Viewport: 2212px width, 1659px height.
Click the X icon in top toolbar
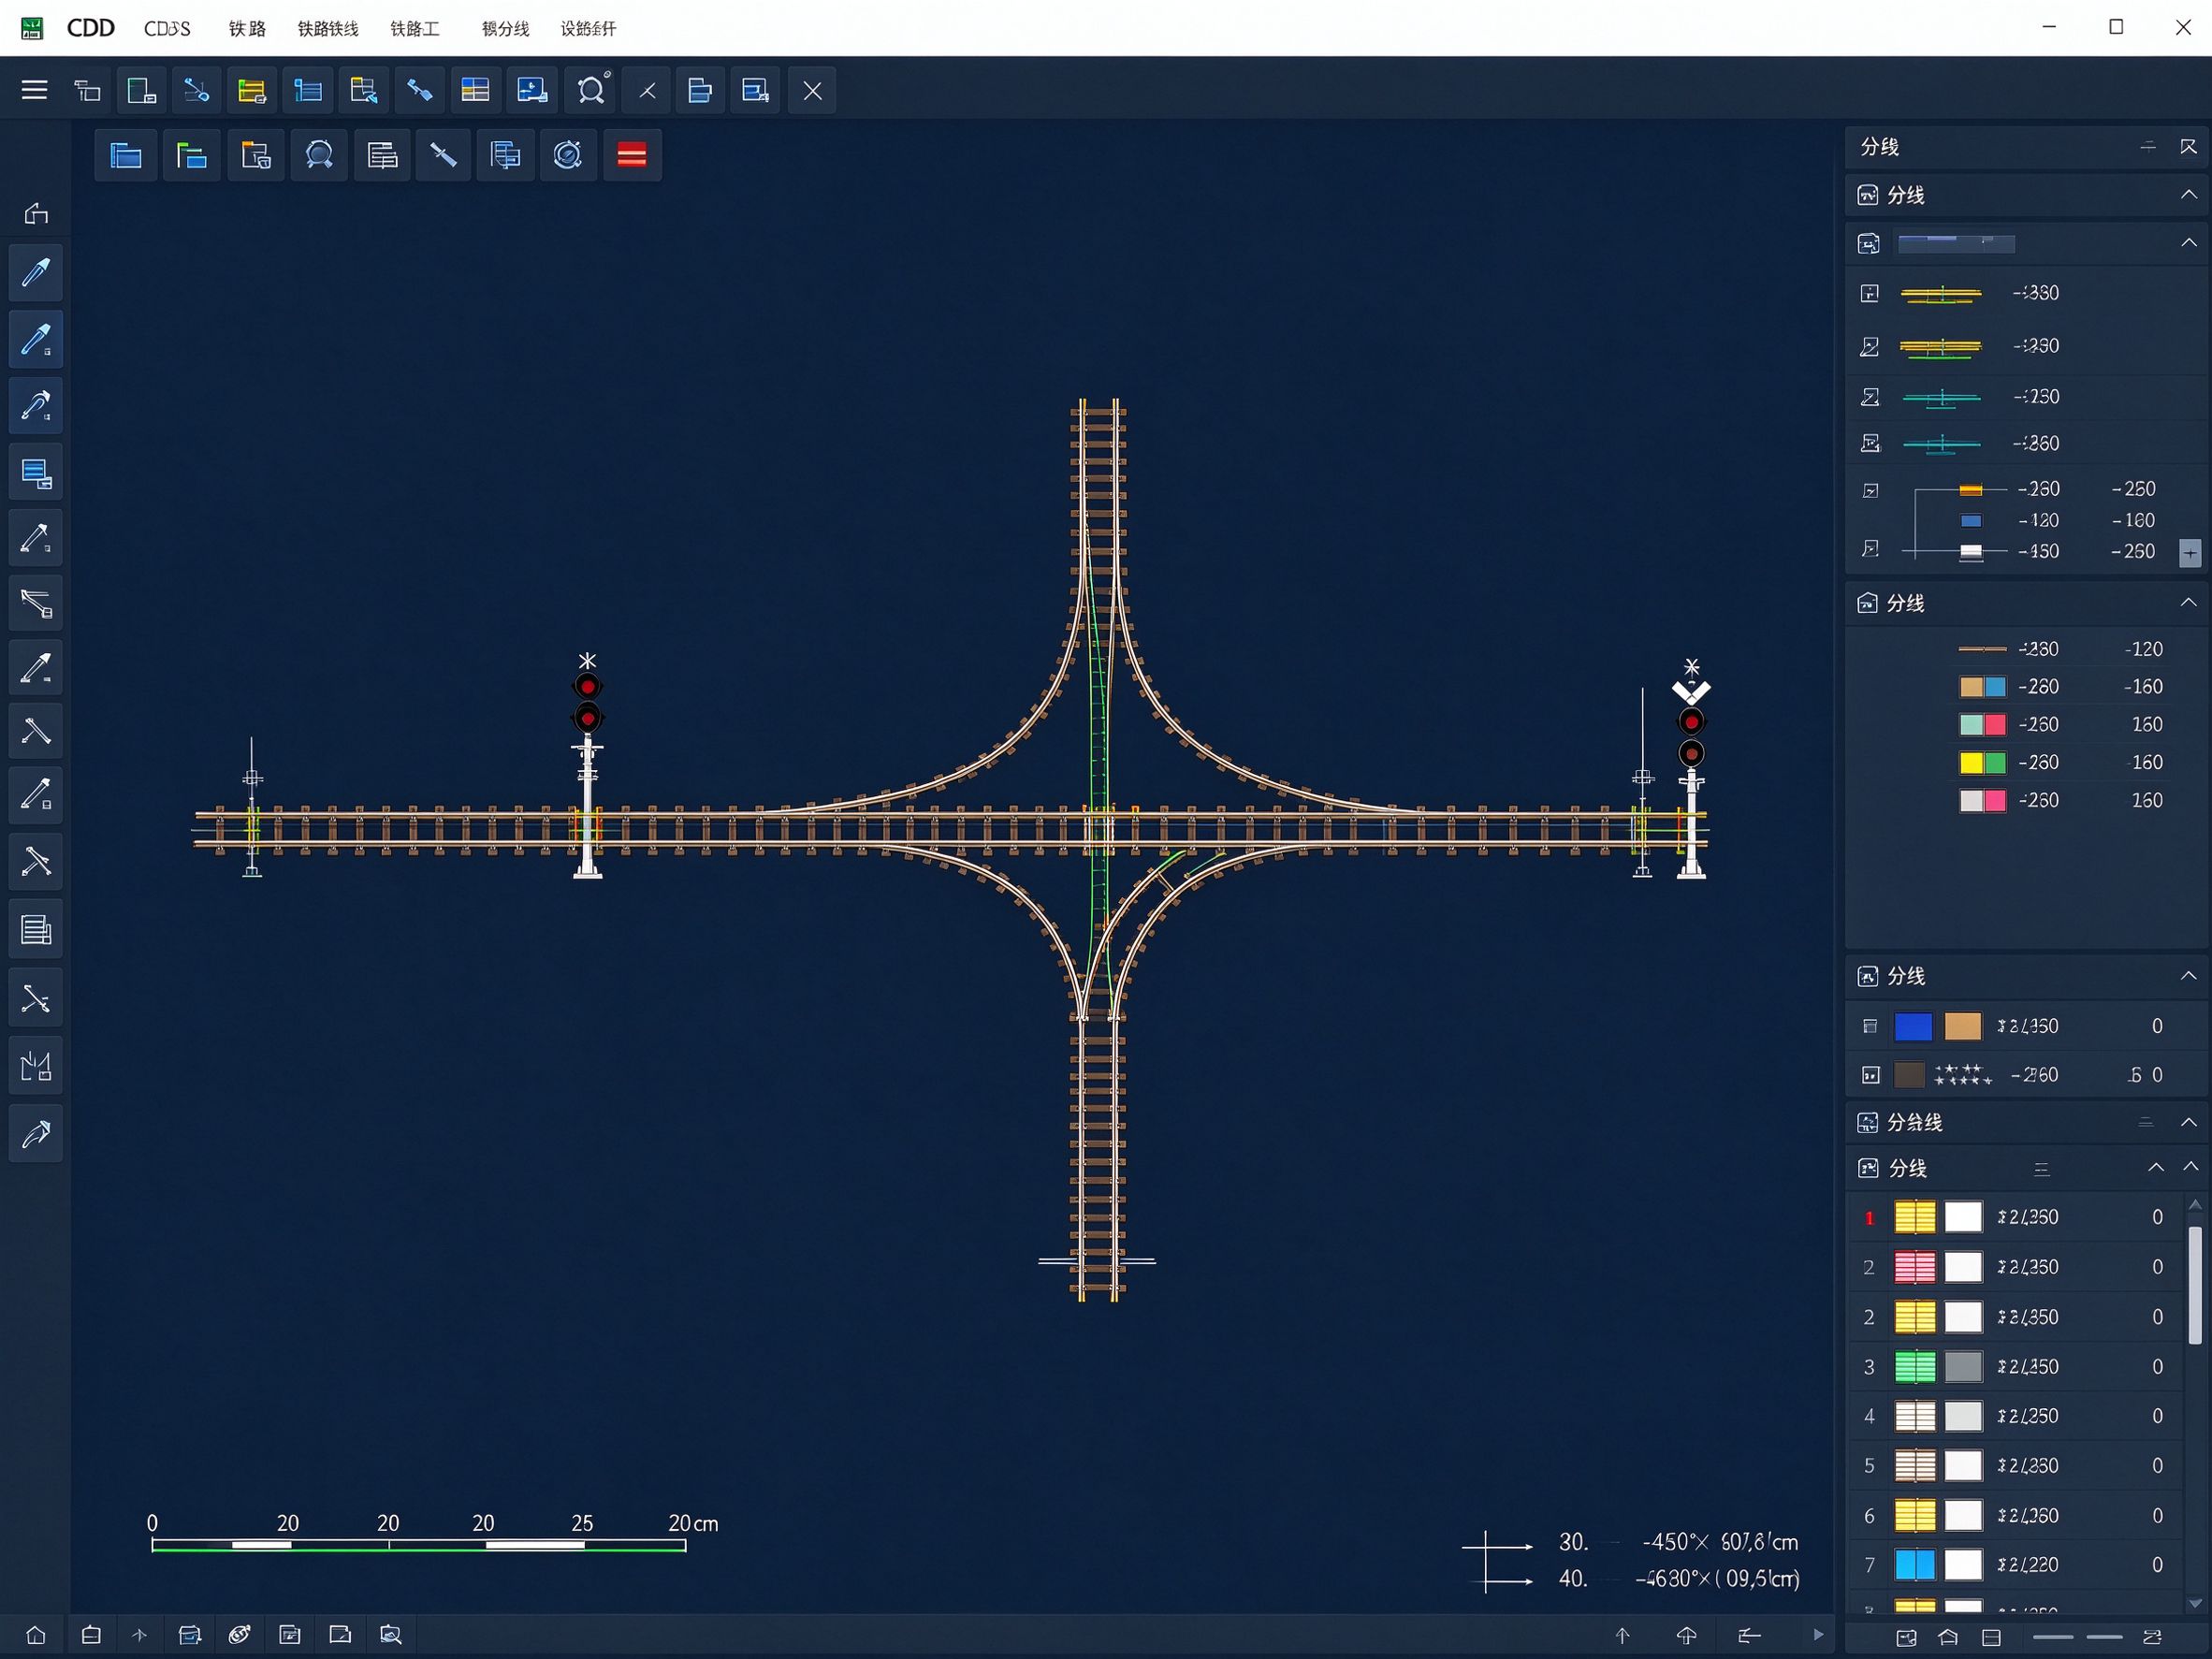[812, 91]
